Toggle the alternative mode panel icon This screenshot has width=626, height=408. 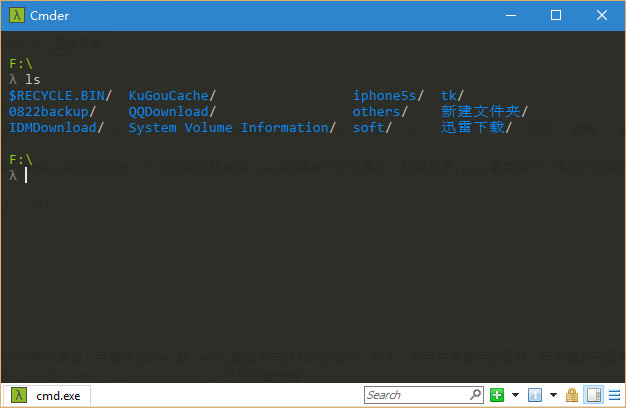tap(593, 395)
